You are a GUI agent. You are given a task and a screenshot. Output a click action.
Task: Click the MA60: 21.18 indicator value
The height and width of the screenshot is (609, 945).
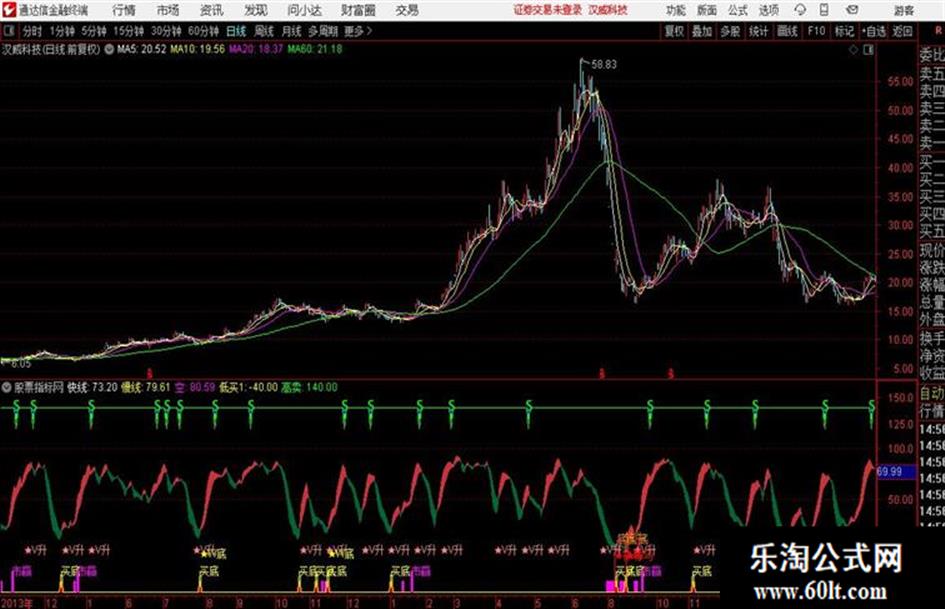click(315, 49)
